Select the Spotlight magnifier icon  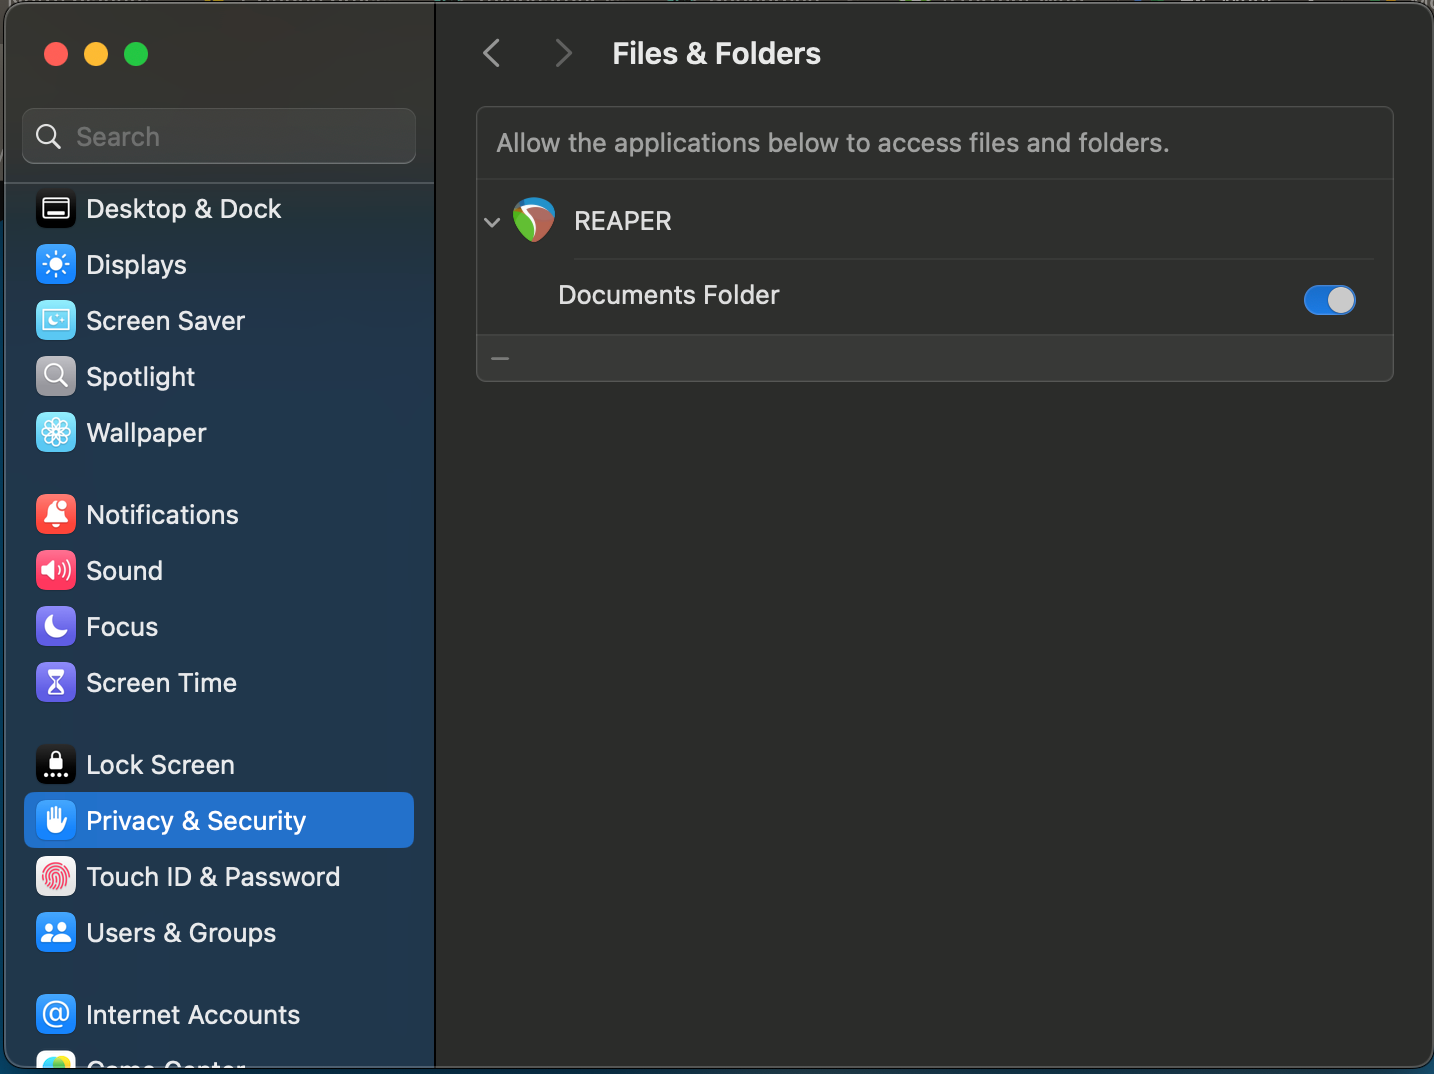pyautogui.click(x=56, y=377)
